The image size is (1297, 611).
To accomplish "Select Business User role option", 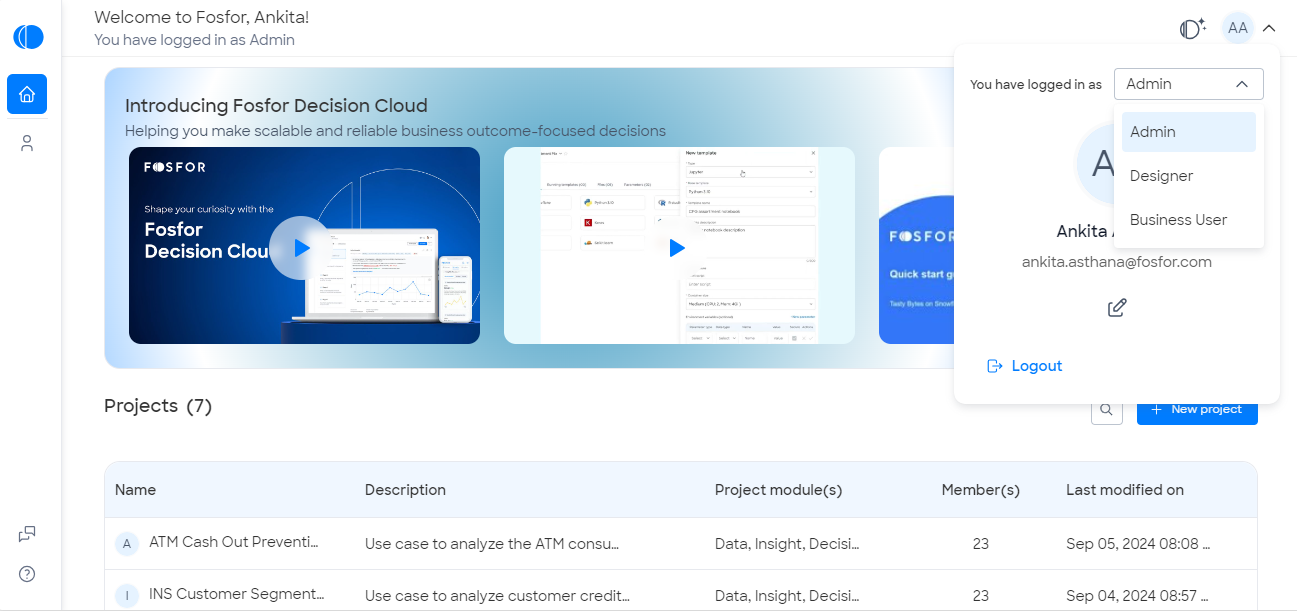I will point(1189,220).
